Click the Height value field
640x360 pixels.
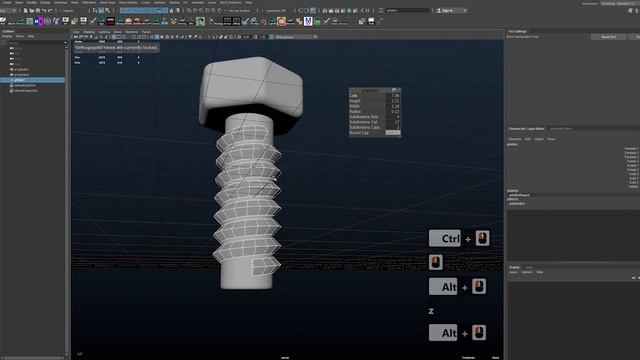393,101
